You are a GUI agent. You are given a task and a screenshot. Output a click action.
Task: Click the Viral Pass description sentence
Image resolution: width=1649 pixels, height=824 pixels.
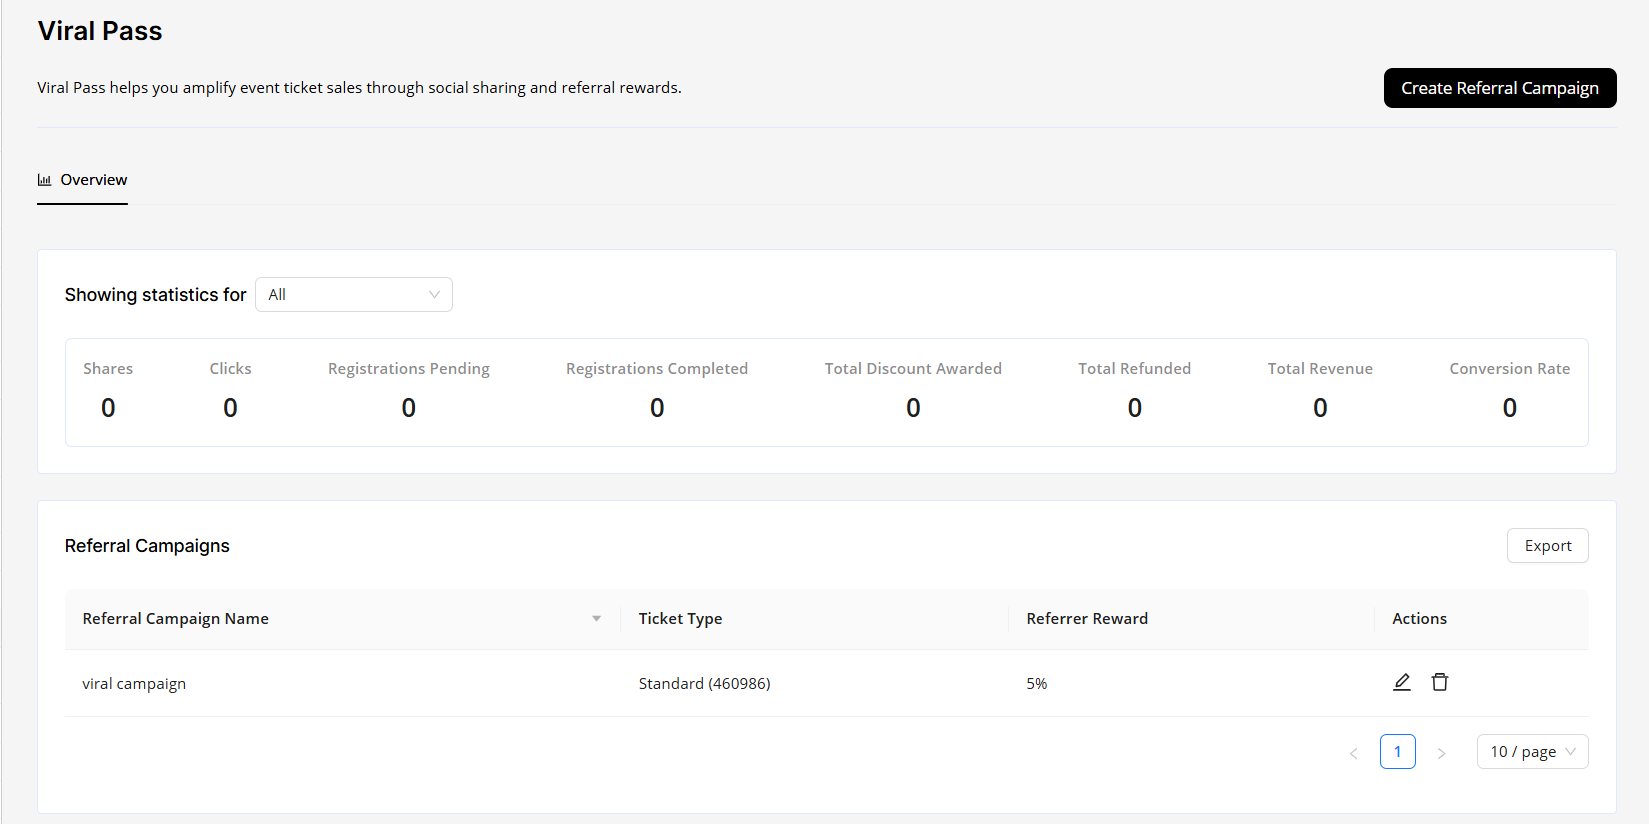360,88
